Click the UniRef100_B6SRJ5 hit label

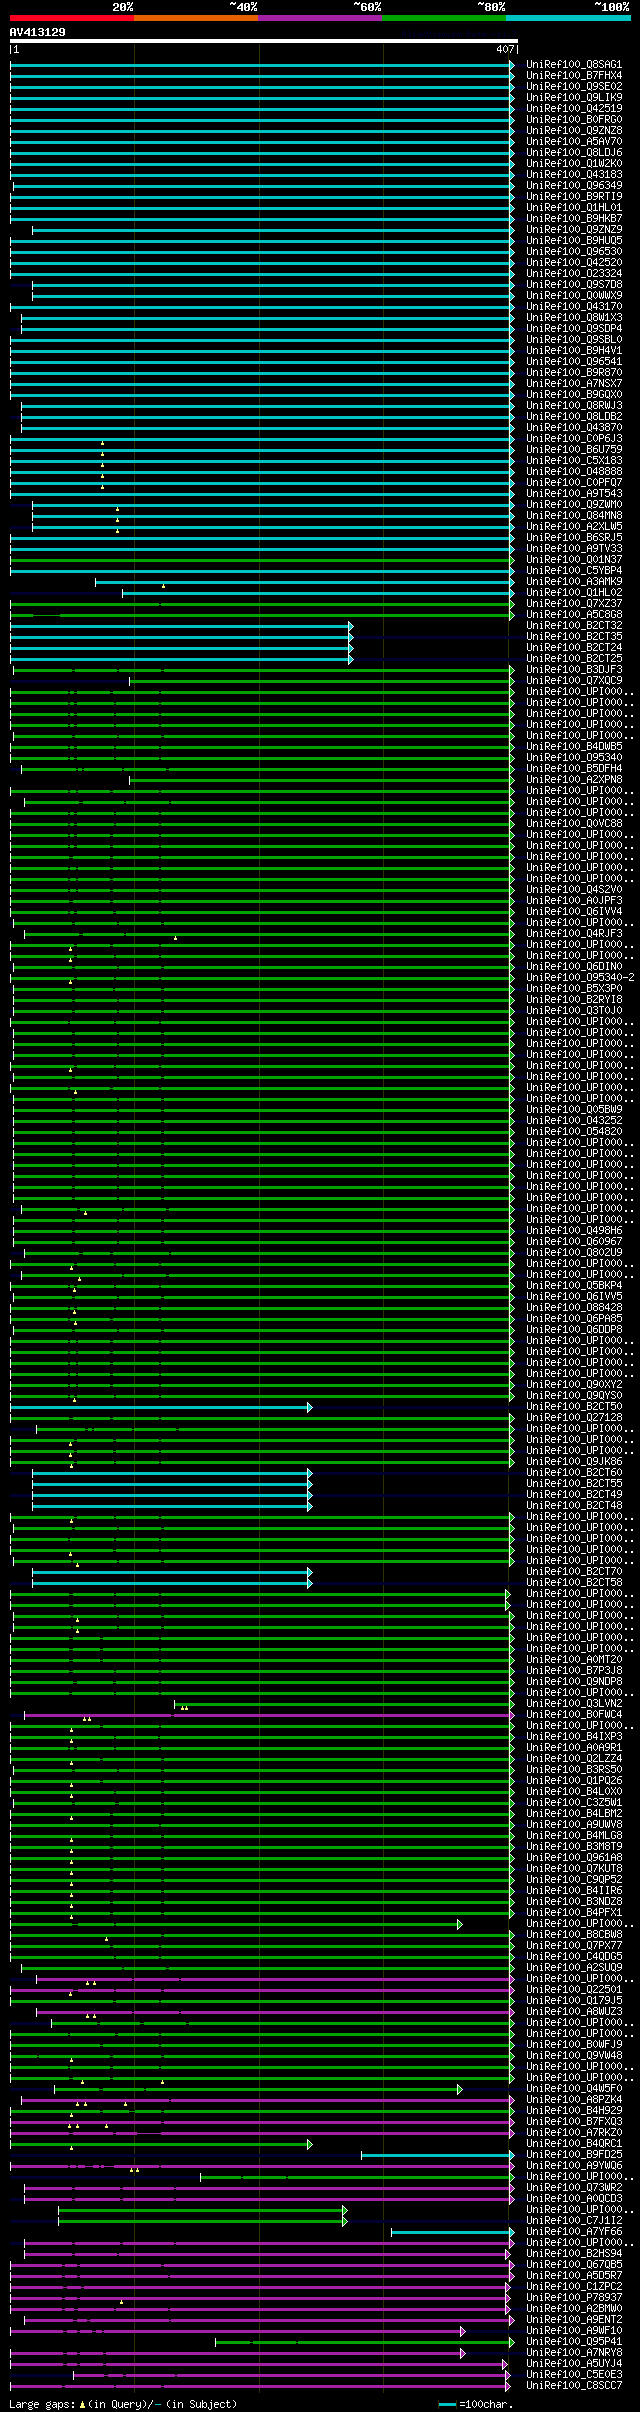pyautogui.click(x=574, y=538)
